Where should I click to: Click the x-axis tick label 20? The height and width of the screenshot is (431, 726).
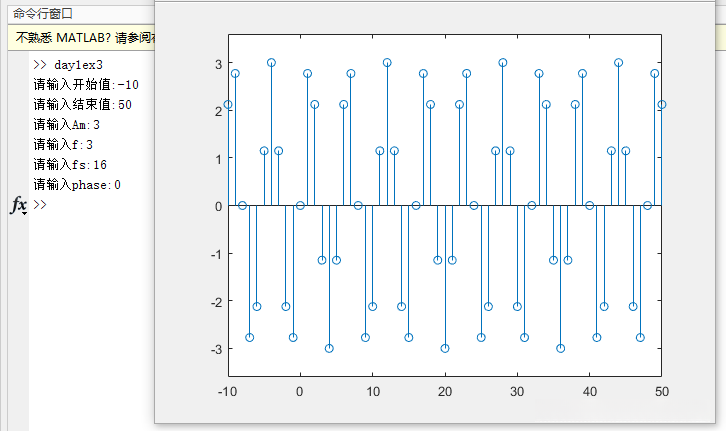(445, 392)
